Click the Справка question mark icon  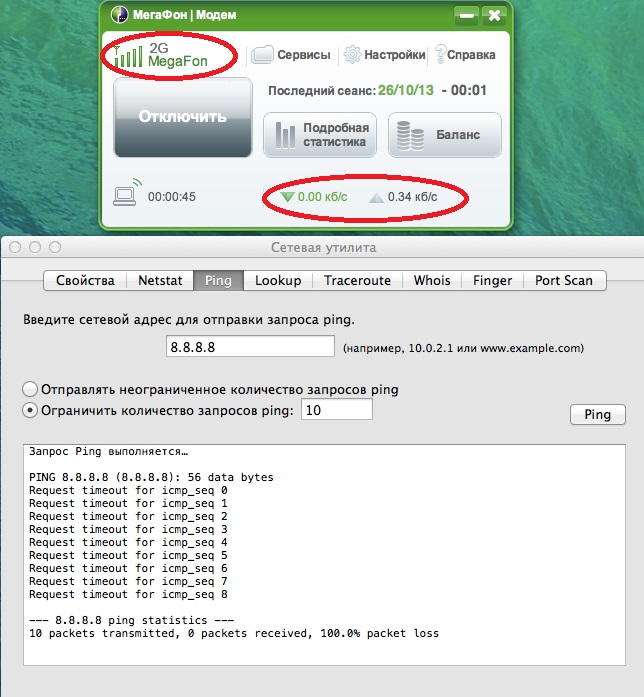click(440, 54)
